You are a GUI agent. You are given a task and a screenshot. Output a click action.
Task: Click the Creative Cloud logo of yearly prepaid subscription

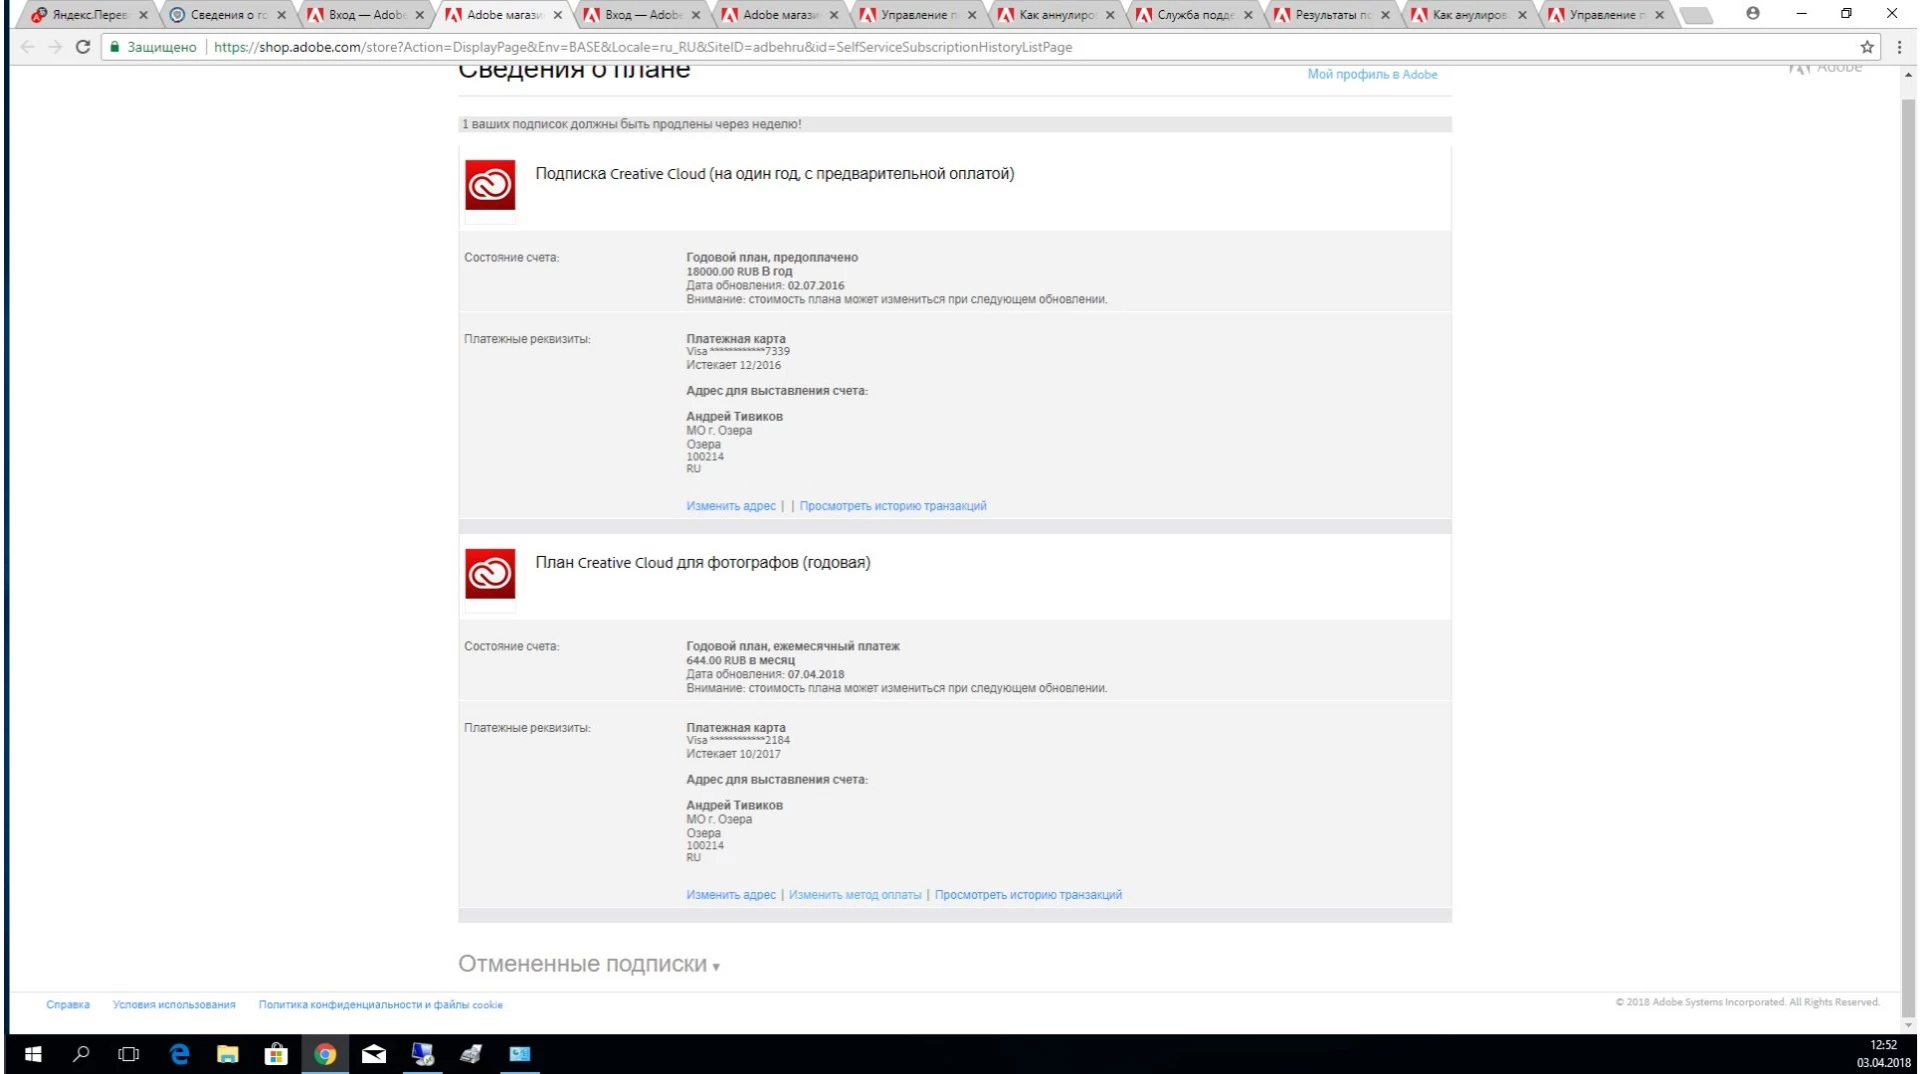pos(490,185)
